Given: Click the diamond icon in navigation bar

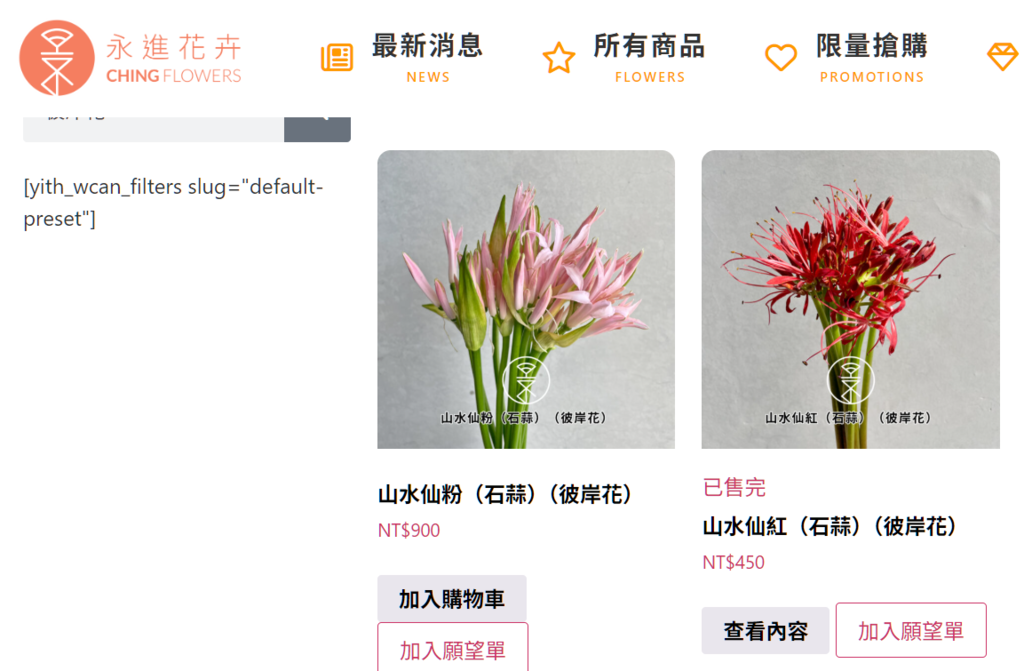Looking at the screenshot, I should (x=1003, y=57).
